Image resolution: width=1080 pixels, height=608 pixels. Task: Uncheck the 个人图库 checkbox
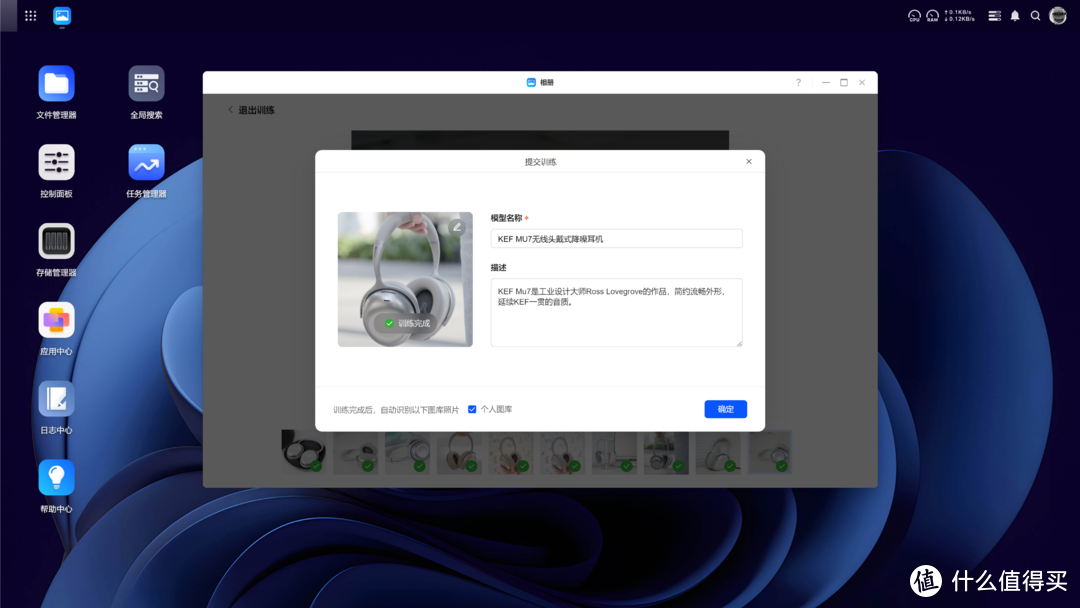[471, 408]
